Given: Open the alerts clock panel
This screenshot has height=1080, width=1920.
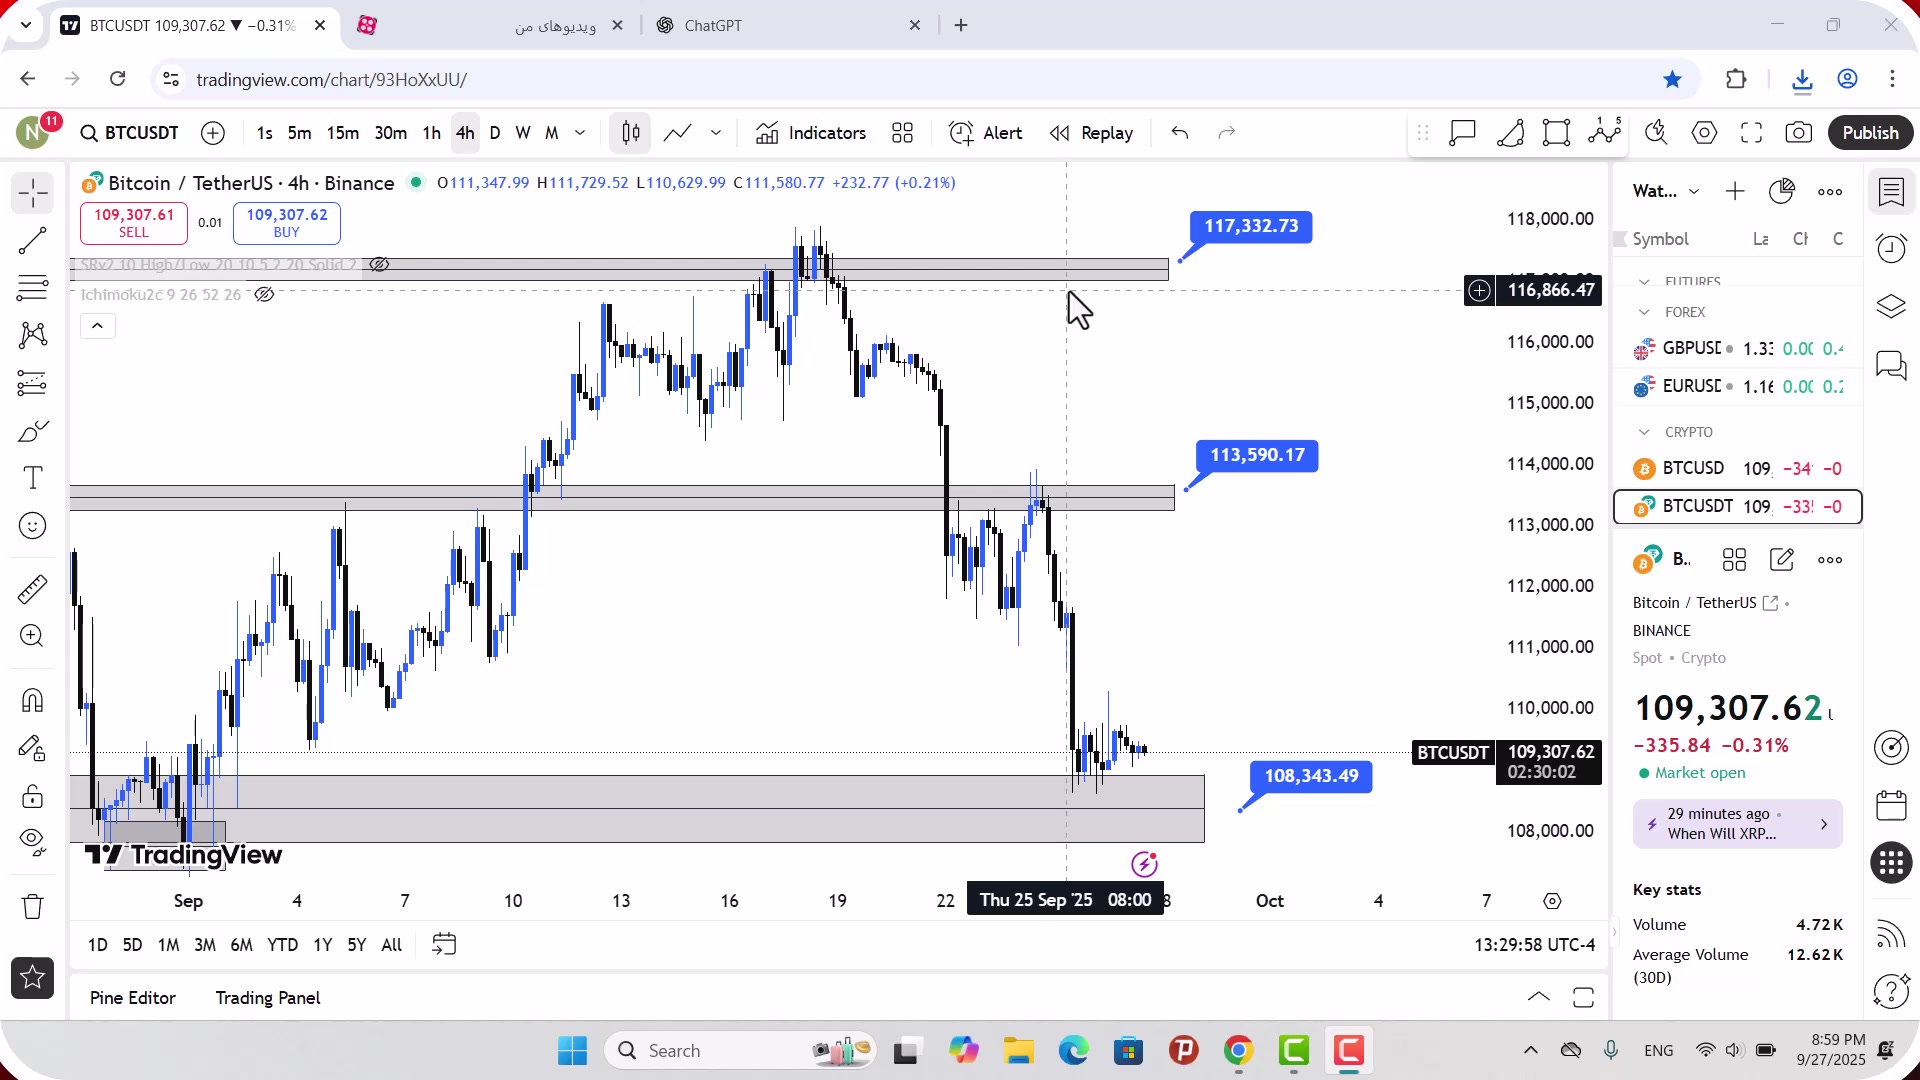Looking at the screenshot, I should pos(1891,248).
